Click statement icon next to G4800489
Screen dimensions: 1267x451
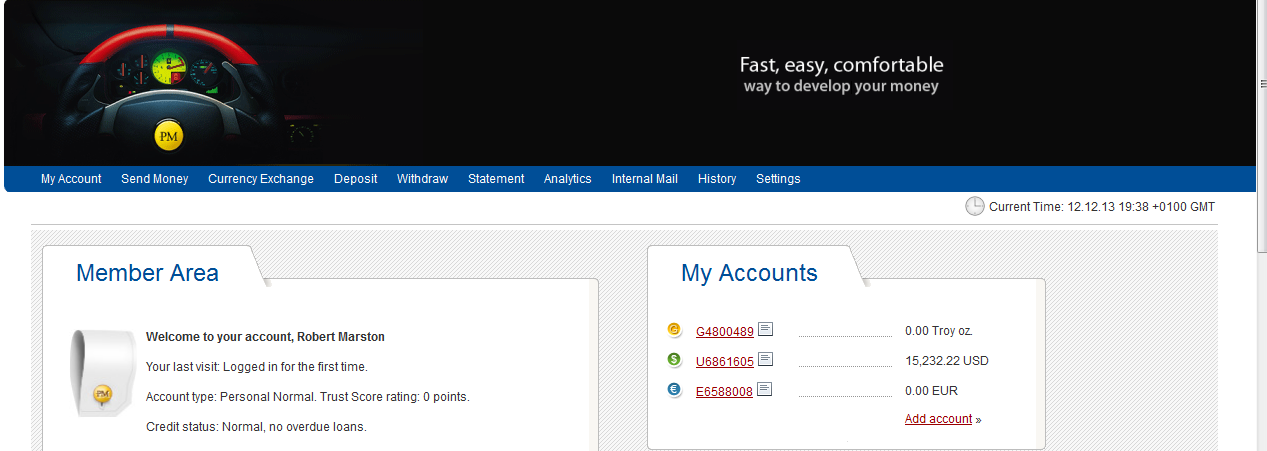coord(765,329)
